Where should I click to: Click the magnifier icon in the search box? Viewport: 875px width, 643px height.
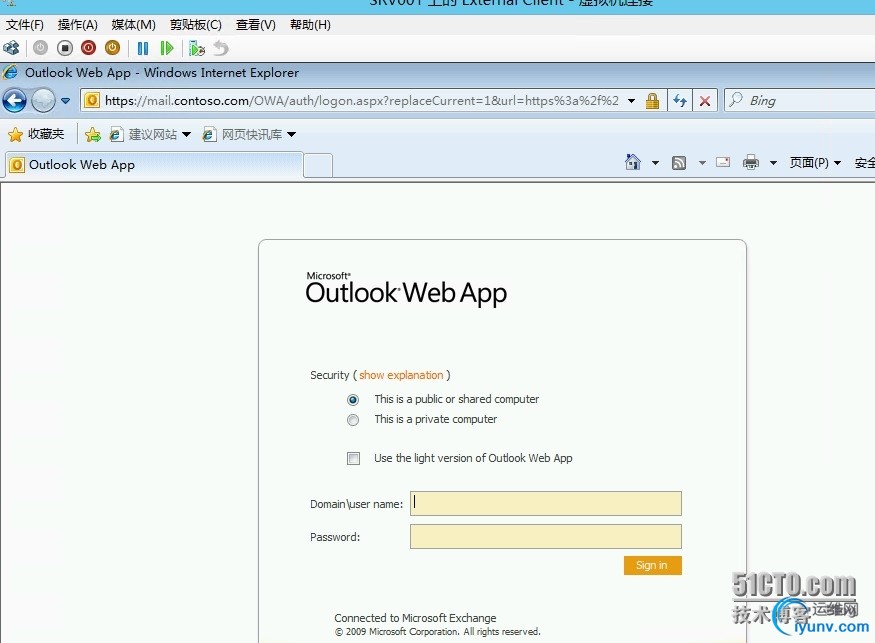tap(736, 100)
